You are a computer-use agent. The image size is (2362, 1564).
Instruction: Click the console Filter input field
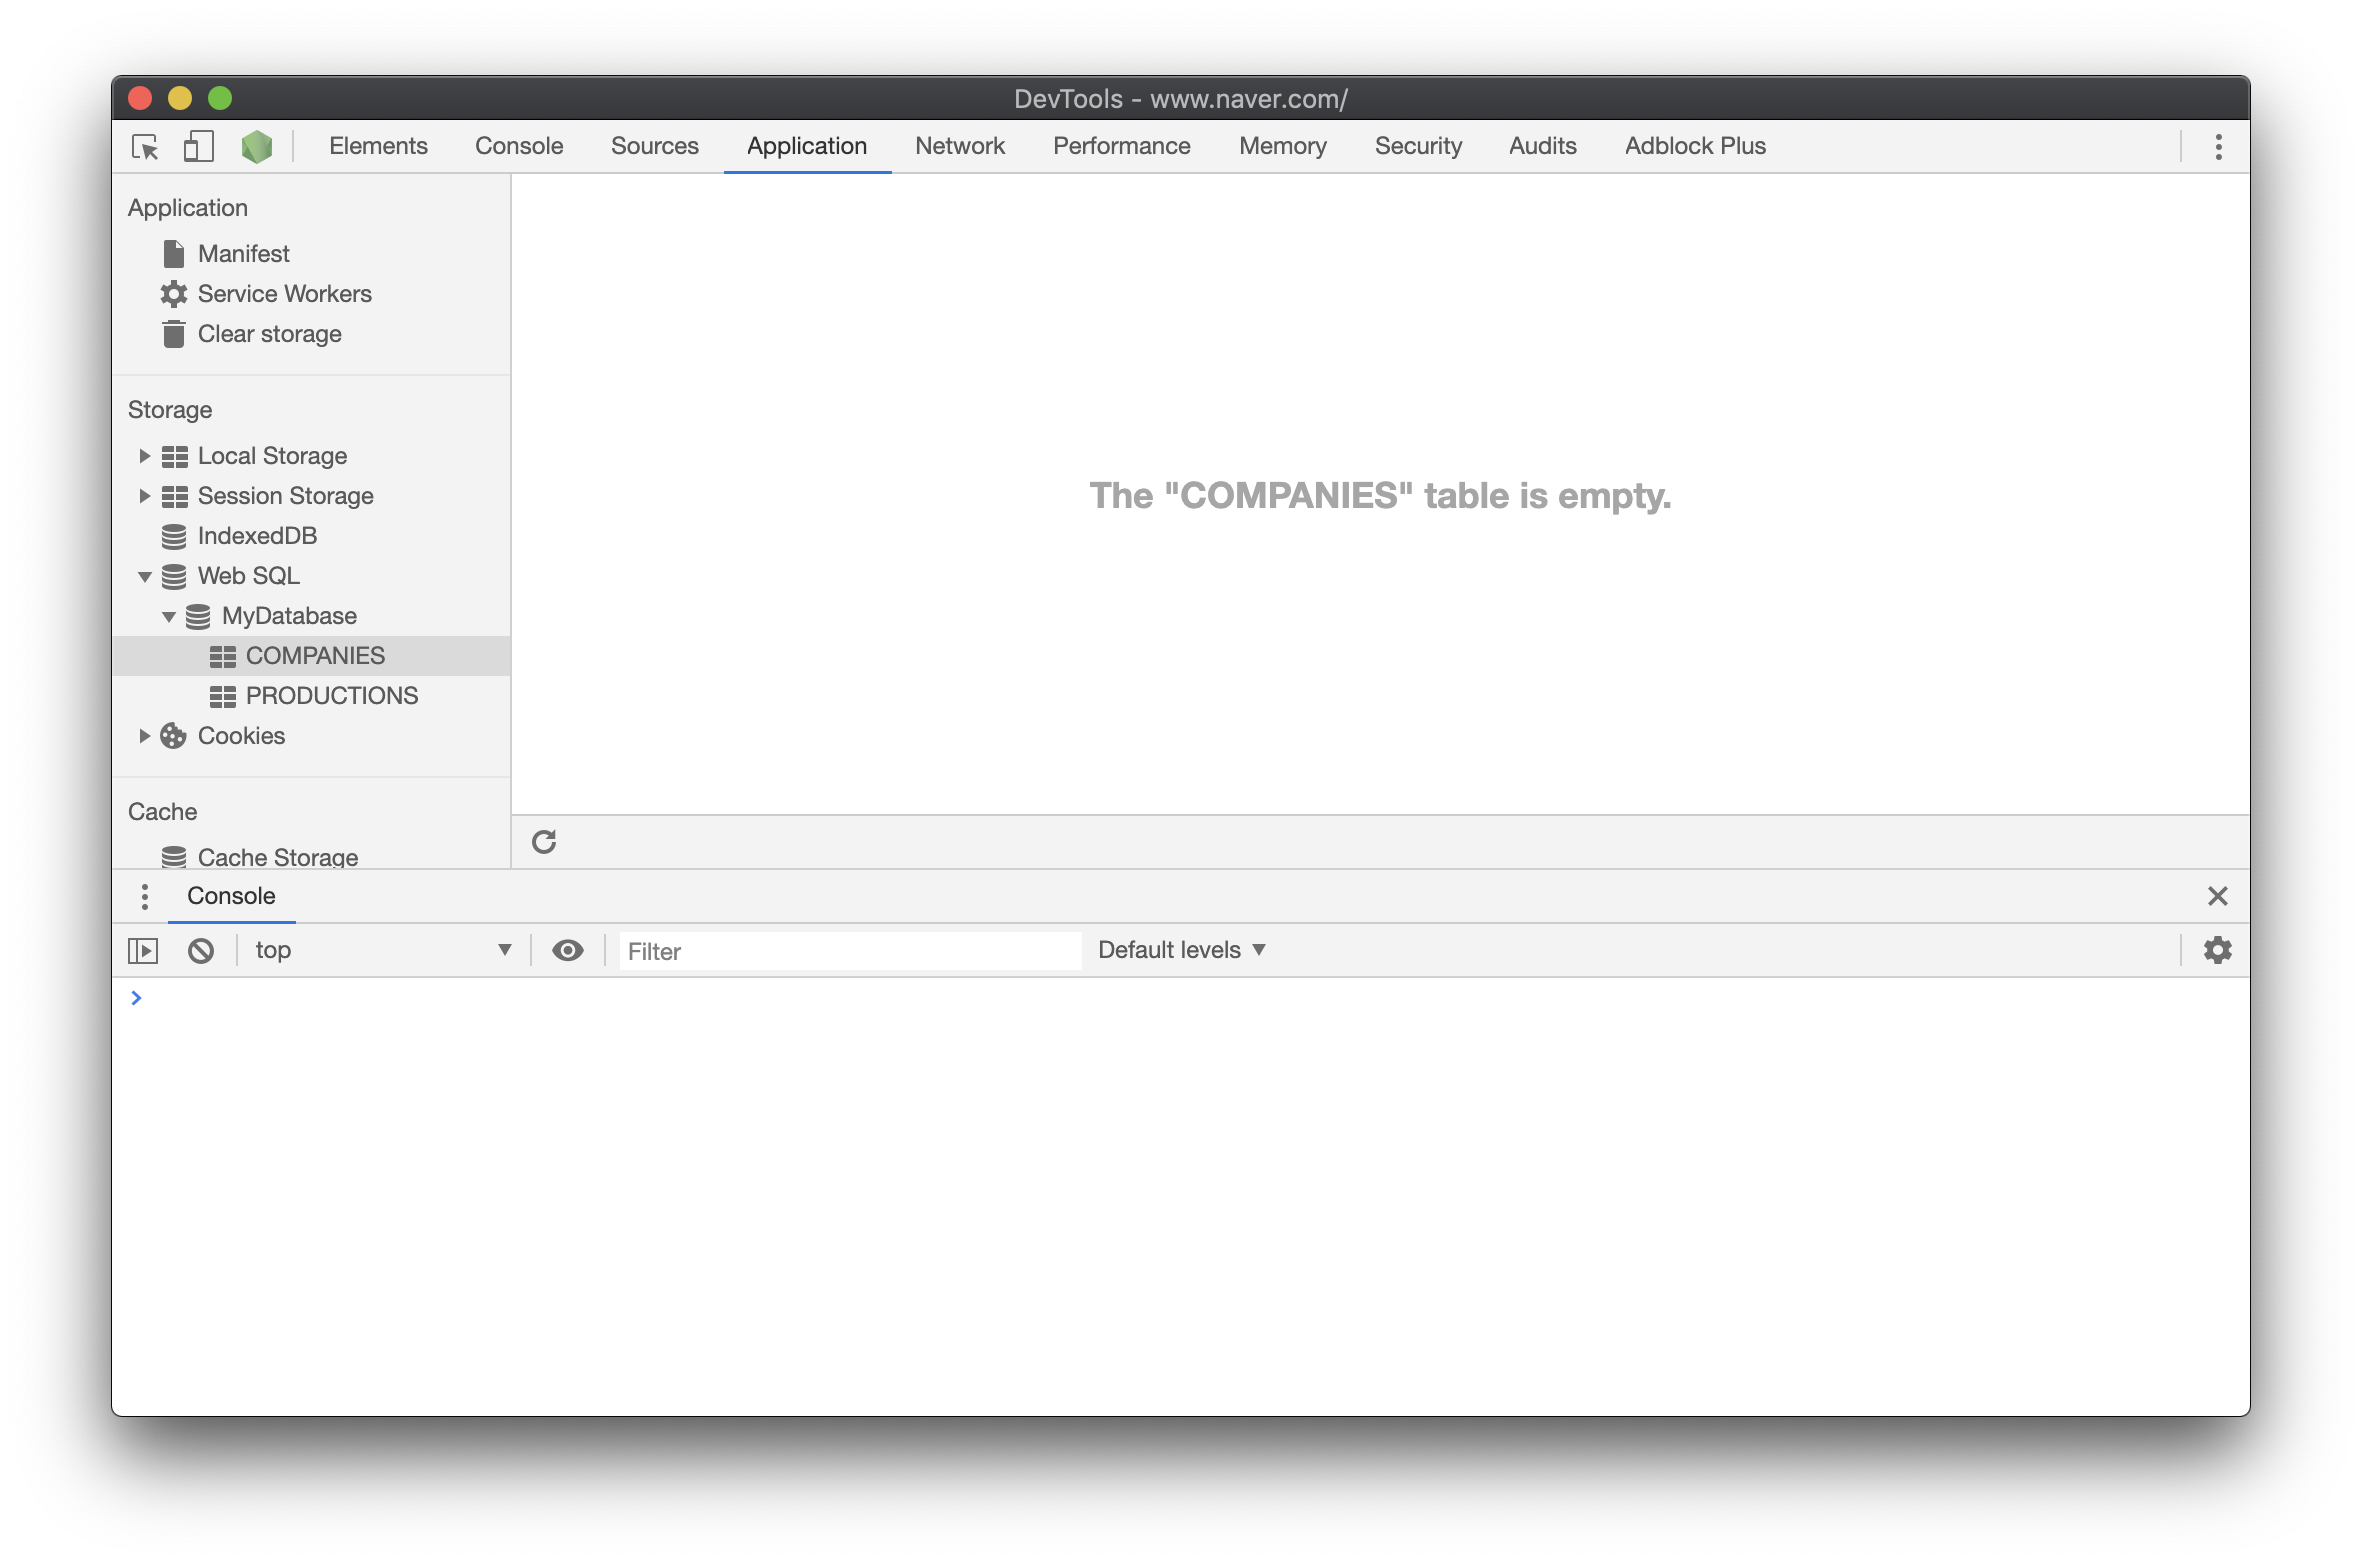click(x=849, y=951)
